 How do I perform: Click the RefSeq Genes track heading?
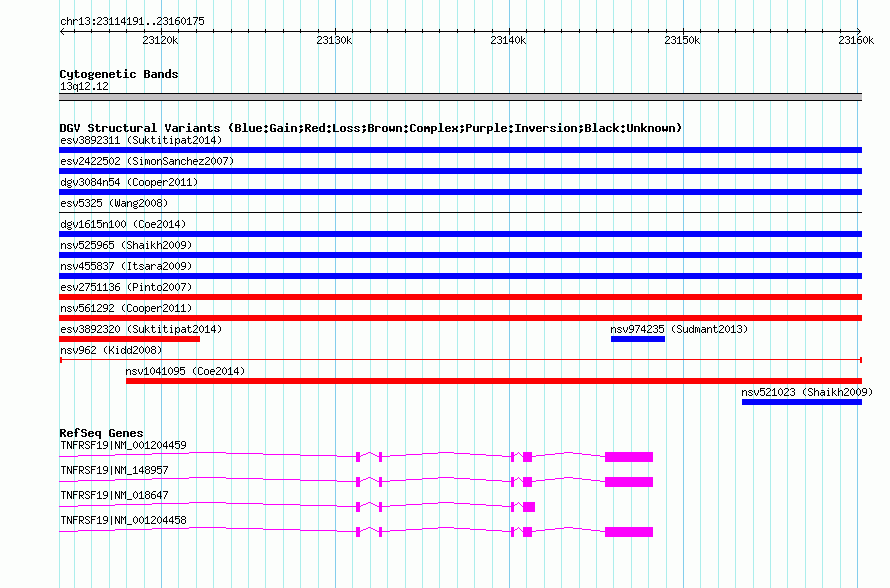point(101,433)
